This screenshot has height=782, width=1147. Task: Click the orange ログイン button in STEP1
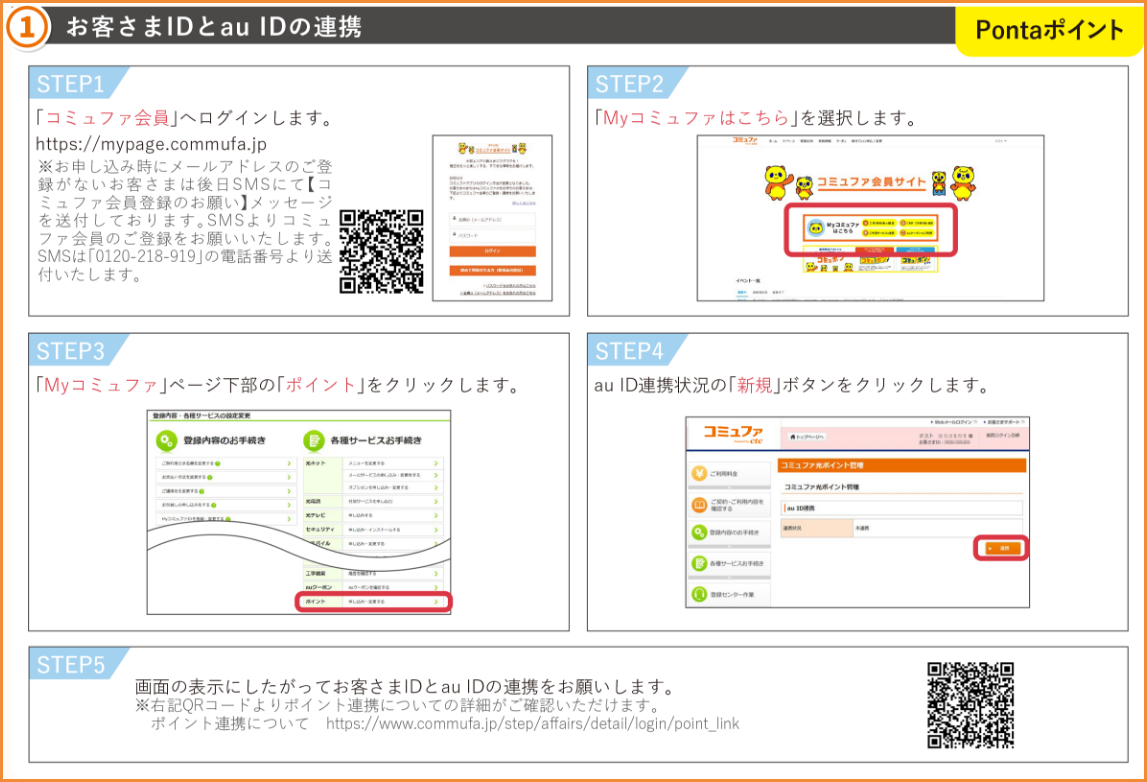492,251
